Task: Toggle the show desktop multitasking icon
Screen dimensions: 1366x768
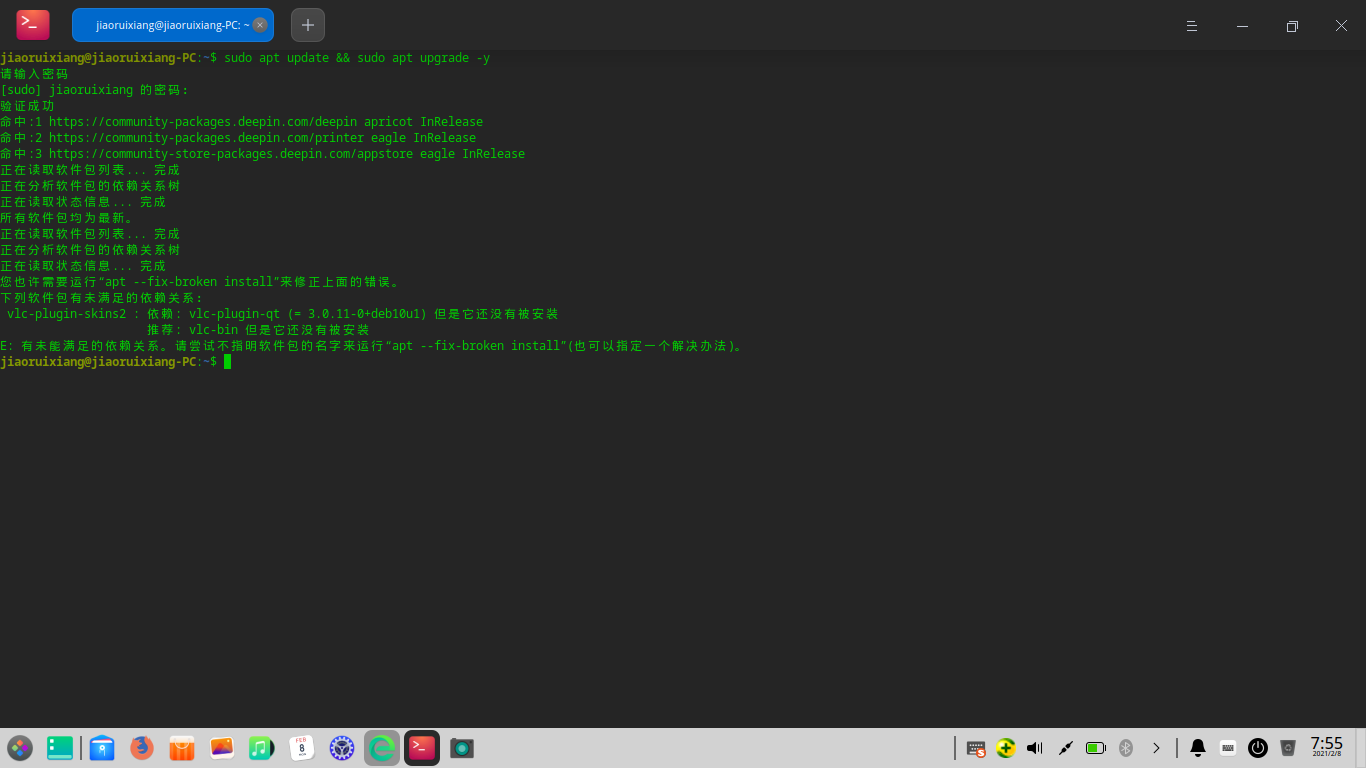Action: tap(60, 748)
